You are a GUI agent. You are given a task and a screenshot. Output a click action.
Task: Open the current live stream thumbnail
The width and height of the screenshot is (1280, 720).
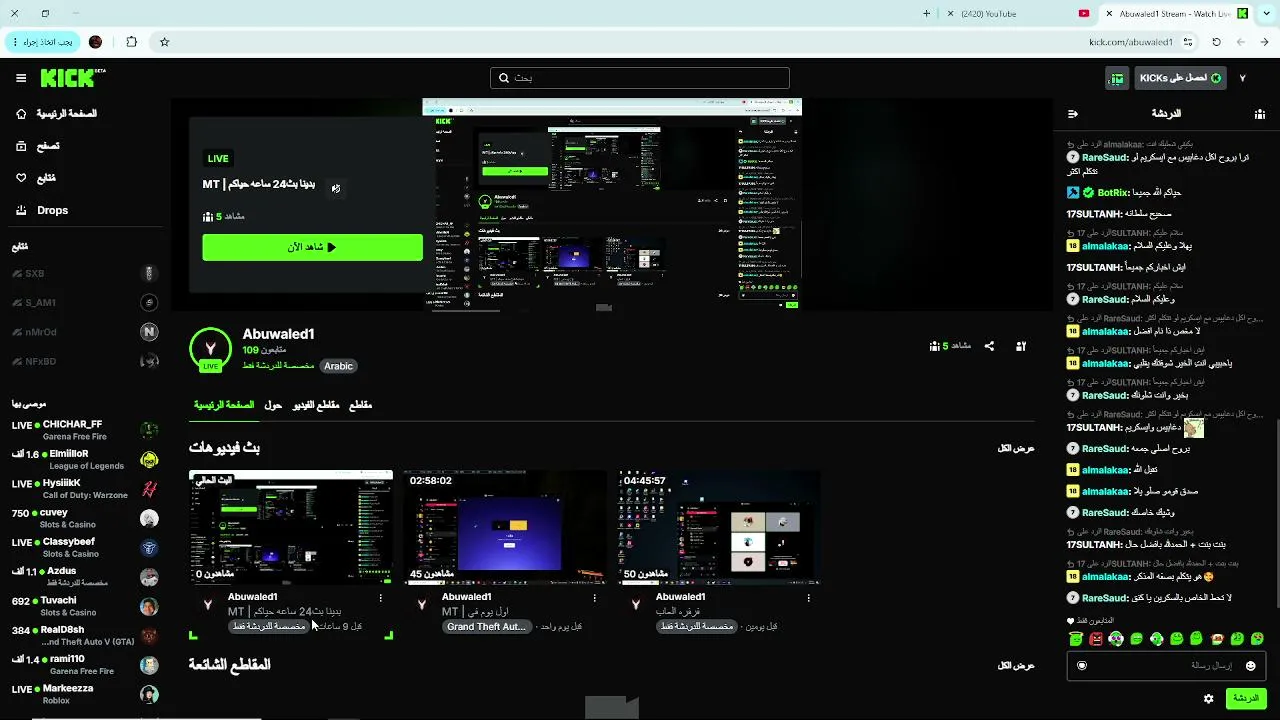tap(291, 527)
